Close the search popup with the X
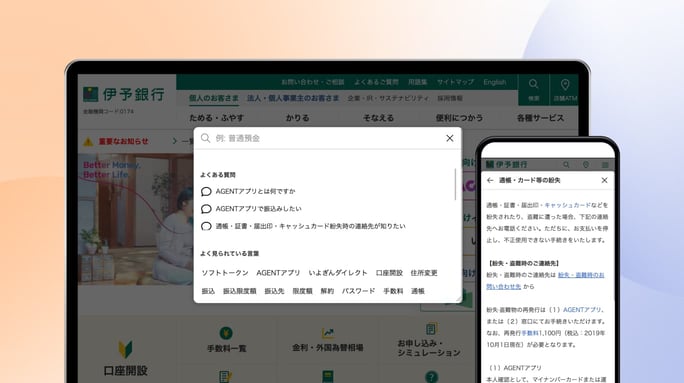The width and height of the screenshot is (684, 383). [x=450, y=138]
